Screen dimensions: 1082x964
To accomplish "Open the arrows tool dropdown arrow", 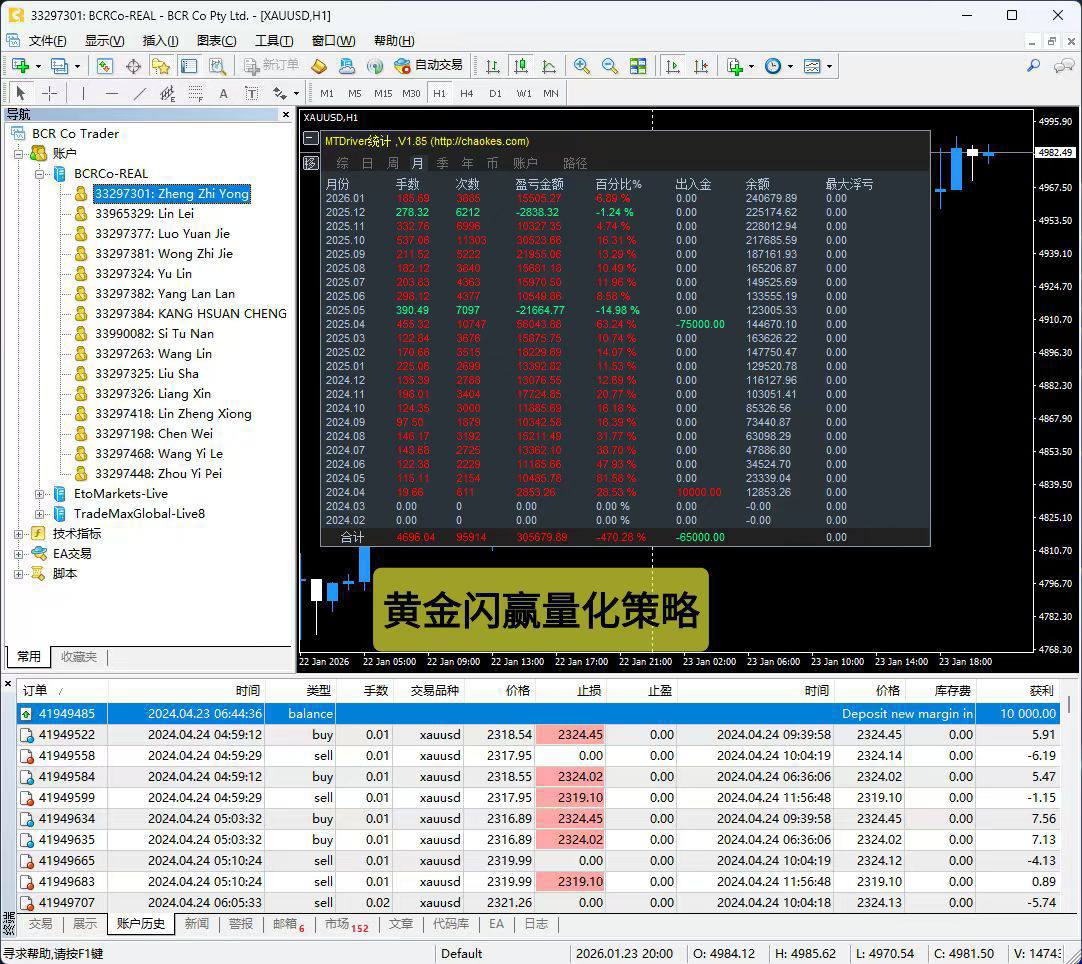I will click(x=297, y=93).
